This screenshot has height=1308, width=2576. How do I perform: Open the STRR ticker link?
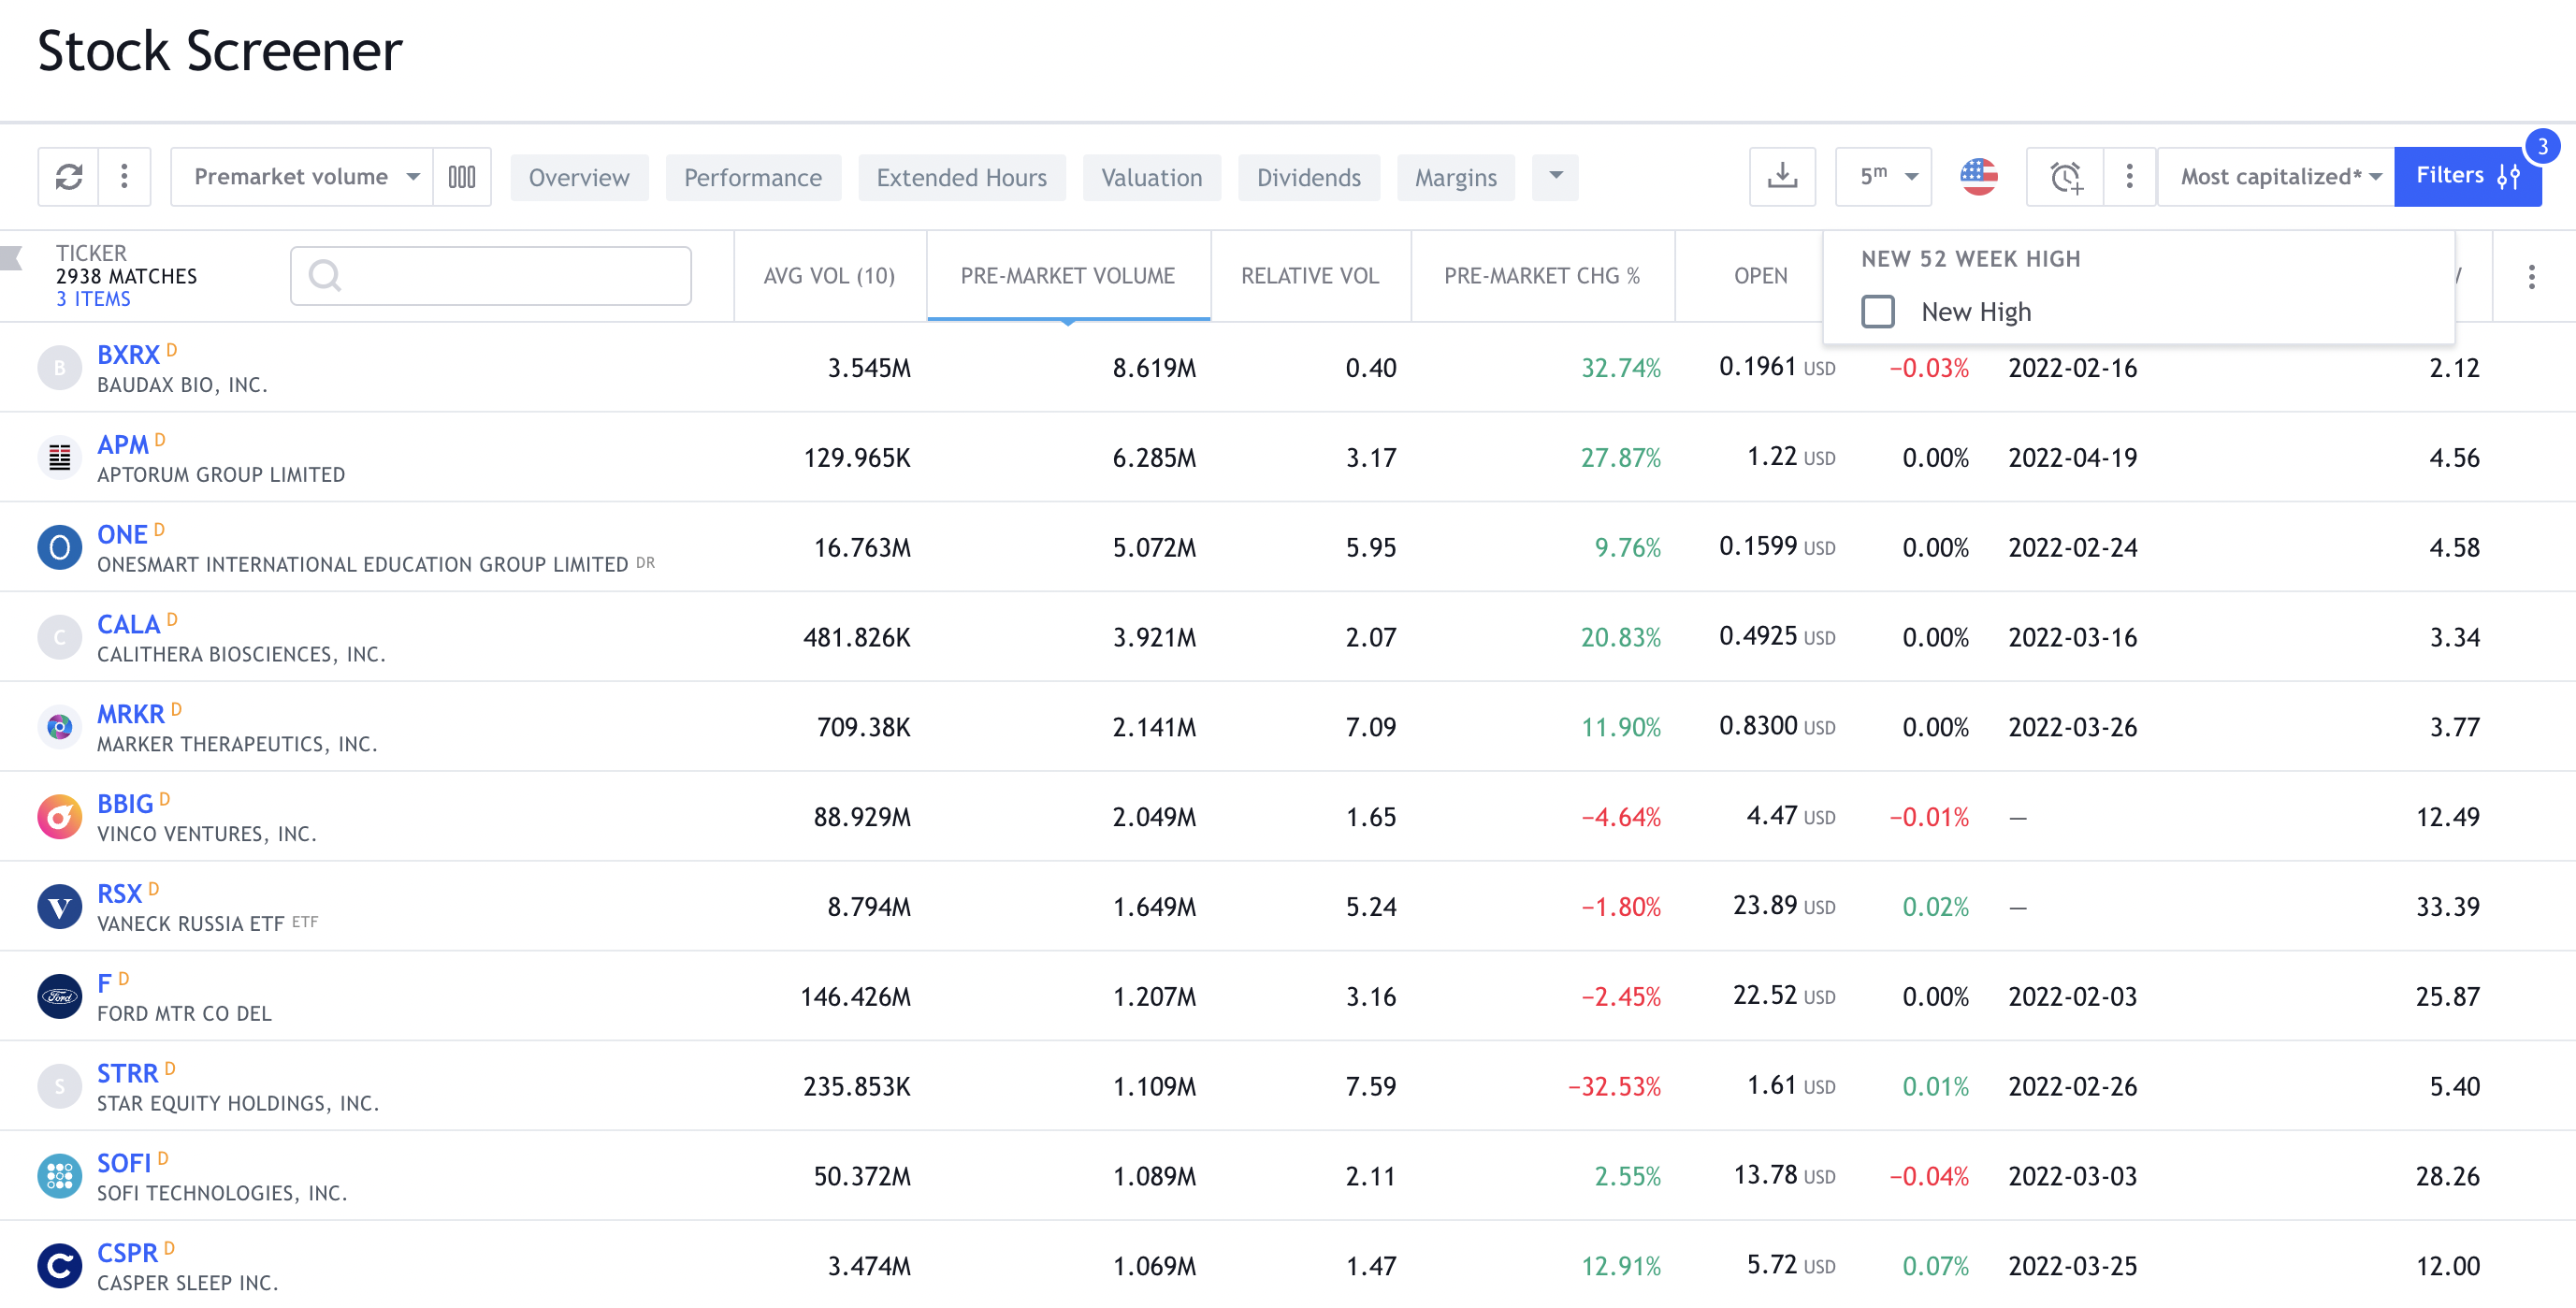(x=127, y=1074)
